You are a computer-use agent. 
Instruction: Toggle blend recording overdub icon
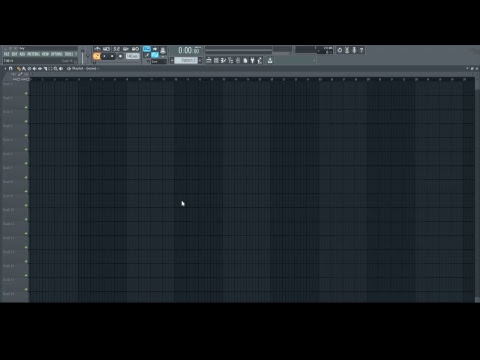[125, 49]
